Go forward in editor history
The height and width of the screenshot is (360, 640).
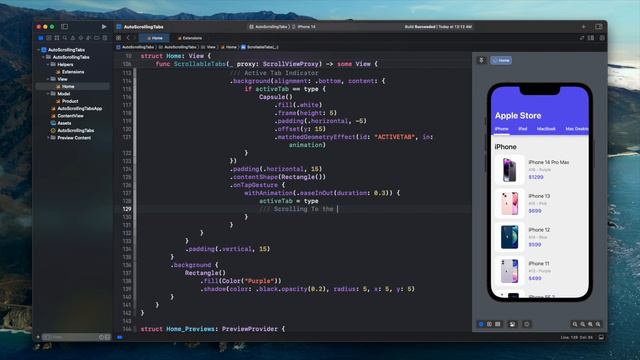tap(135, 38)
